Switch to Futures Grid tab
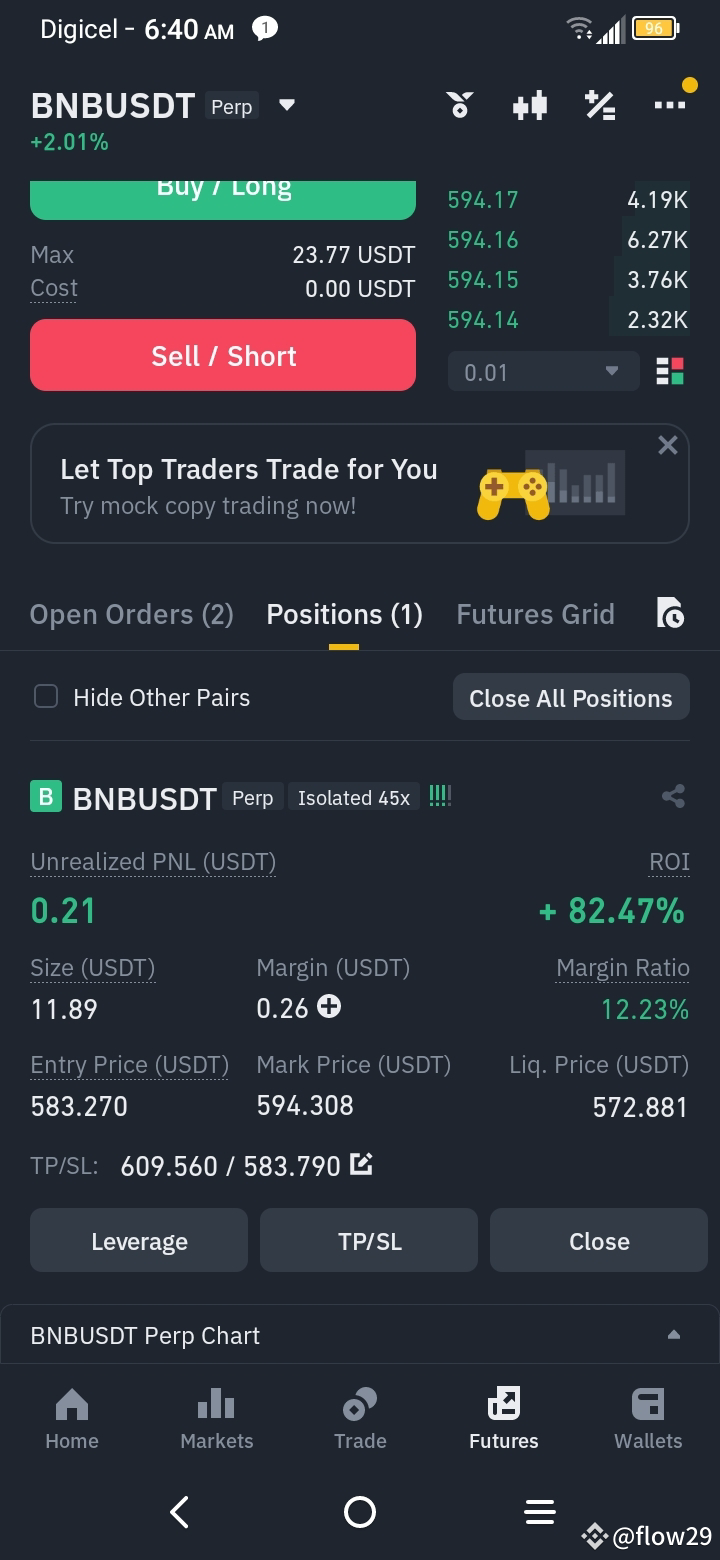Viewport: 720px width, 1560px height. click(535, 614)
